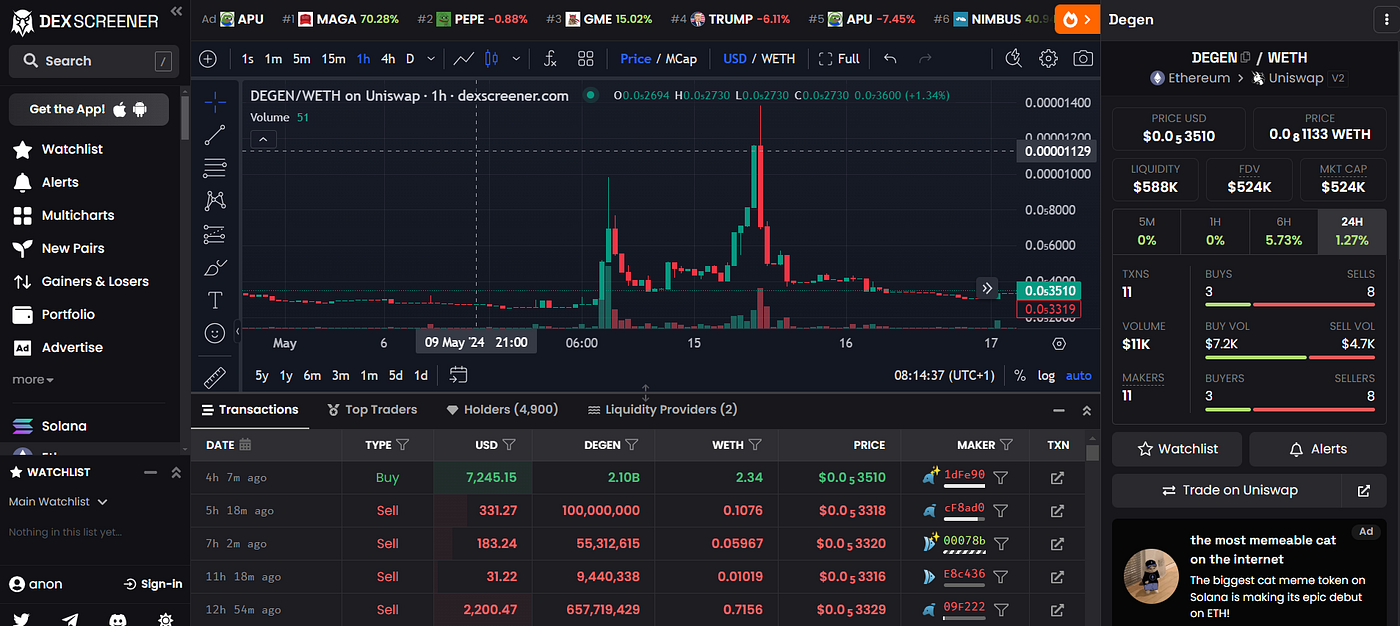Expand the more menu in sidebar
The width and height of the screenshot is (1400, 626).
(33, 379)
